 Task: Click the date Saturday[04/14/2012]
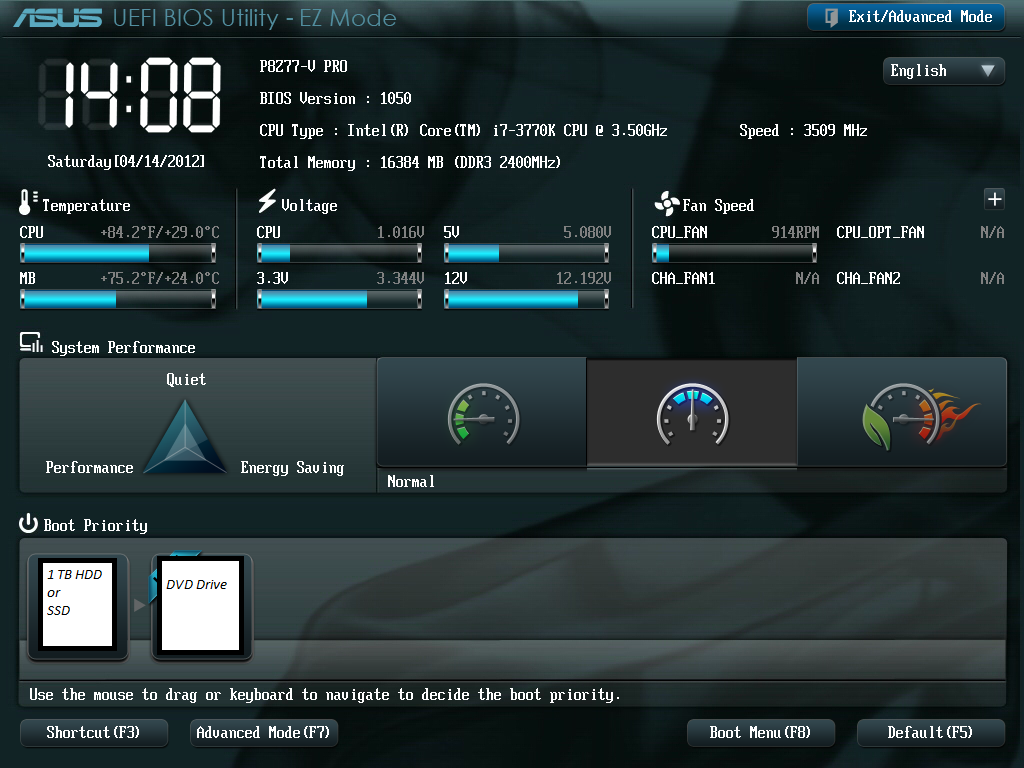pyautogui.click(x=126, y=161)
